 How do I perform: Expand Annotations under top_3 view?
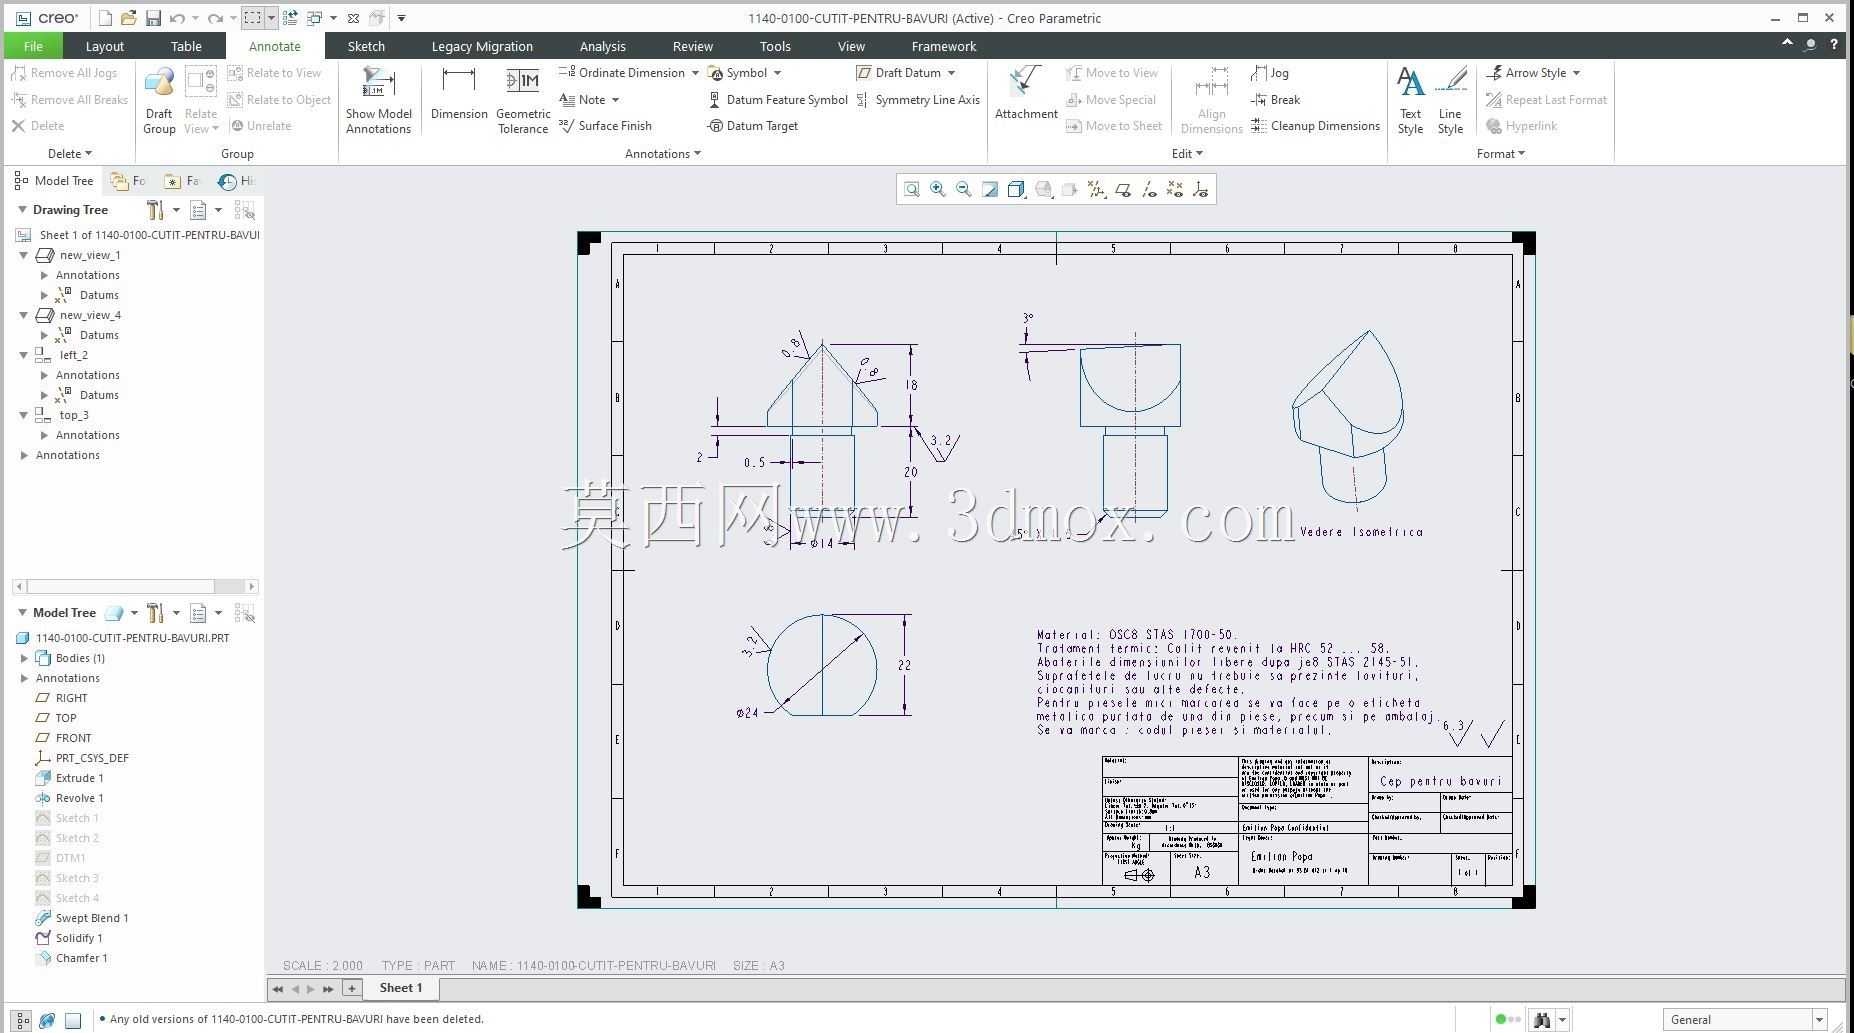44,435
